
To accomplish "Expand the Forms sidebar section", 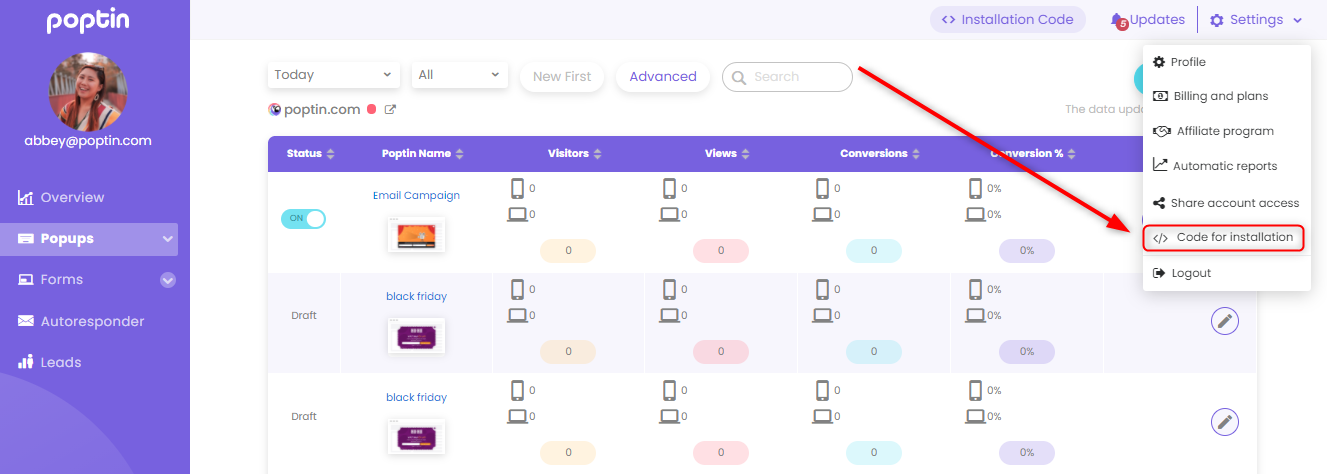I will 167,280.
